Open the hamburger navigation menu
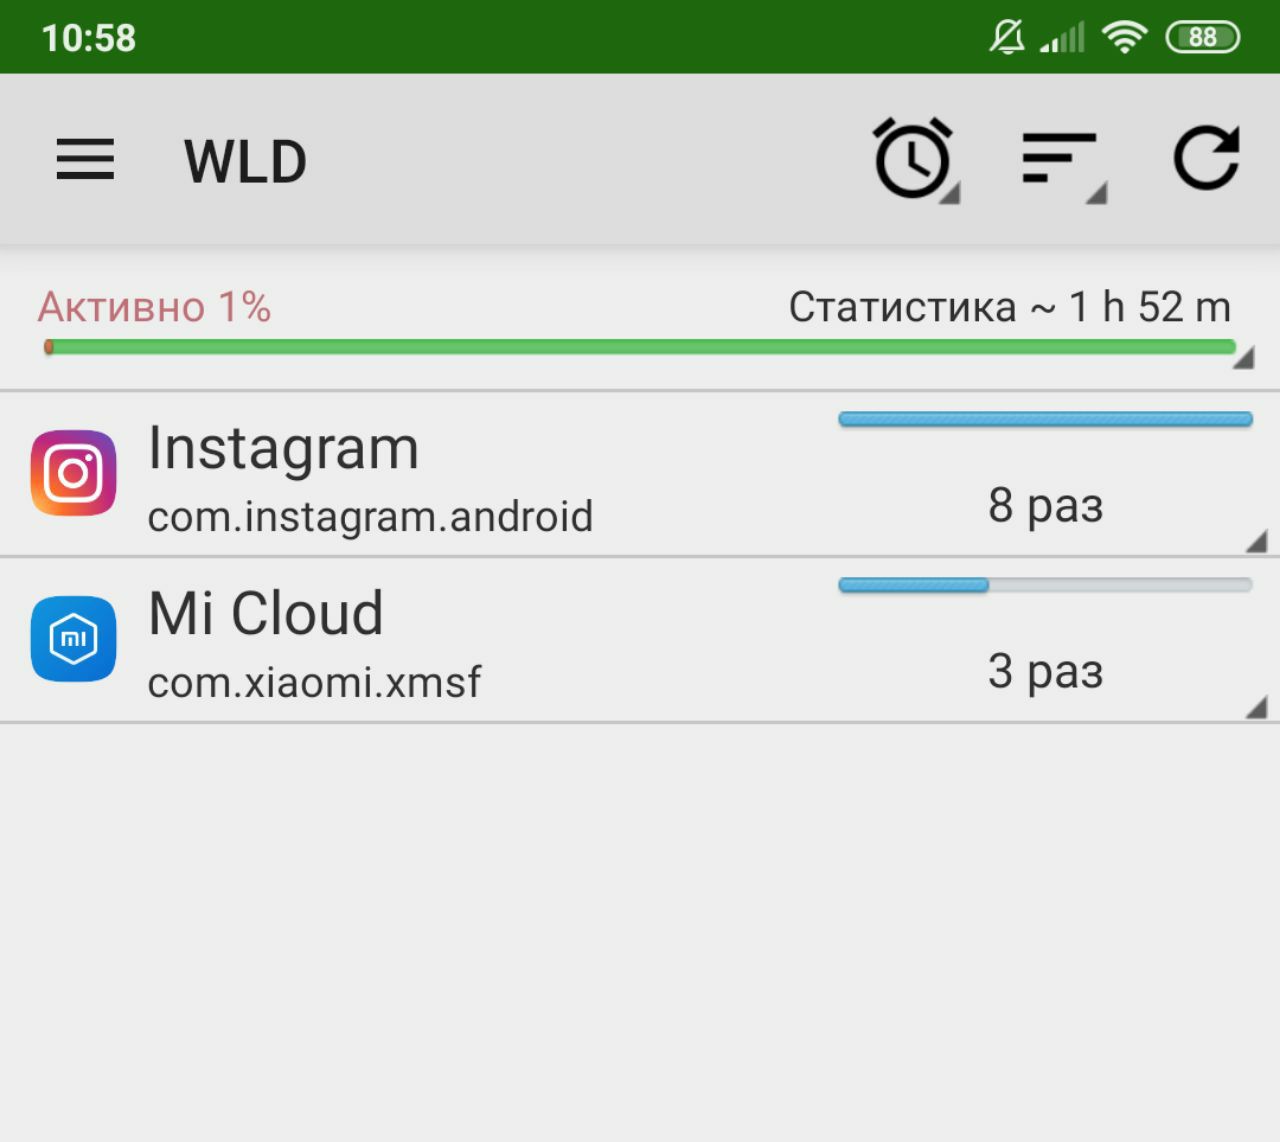 tap(85, 160)
